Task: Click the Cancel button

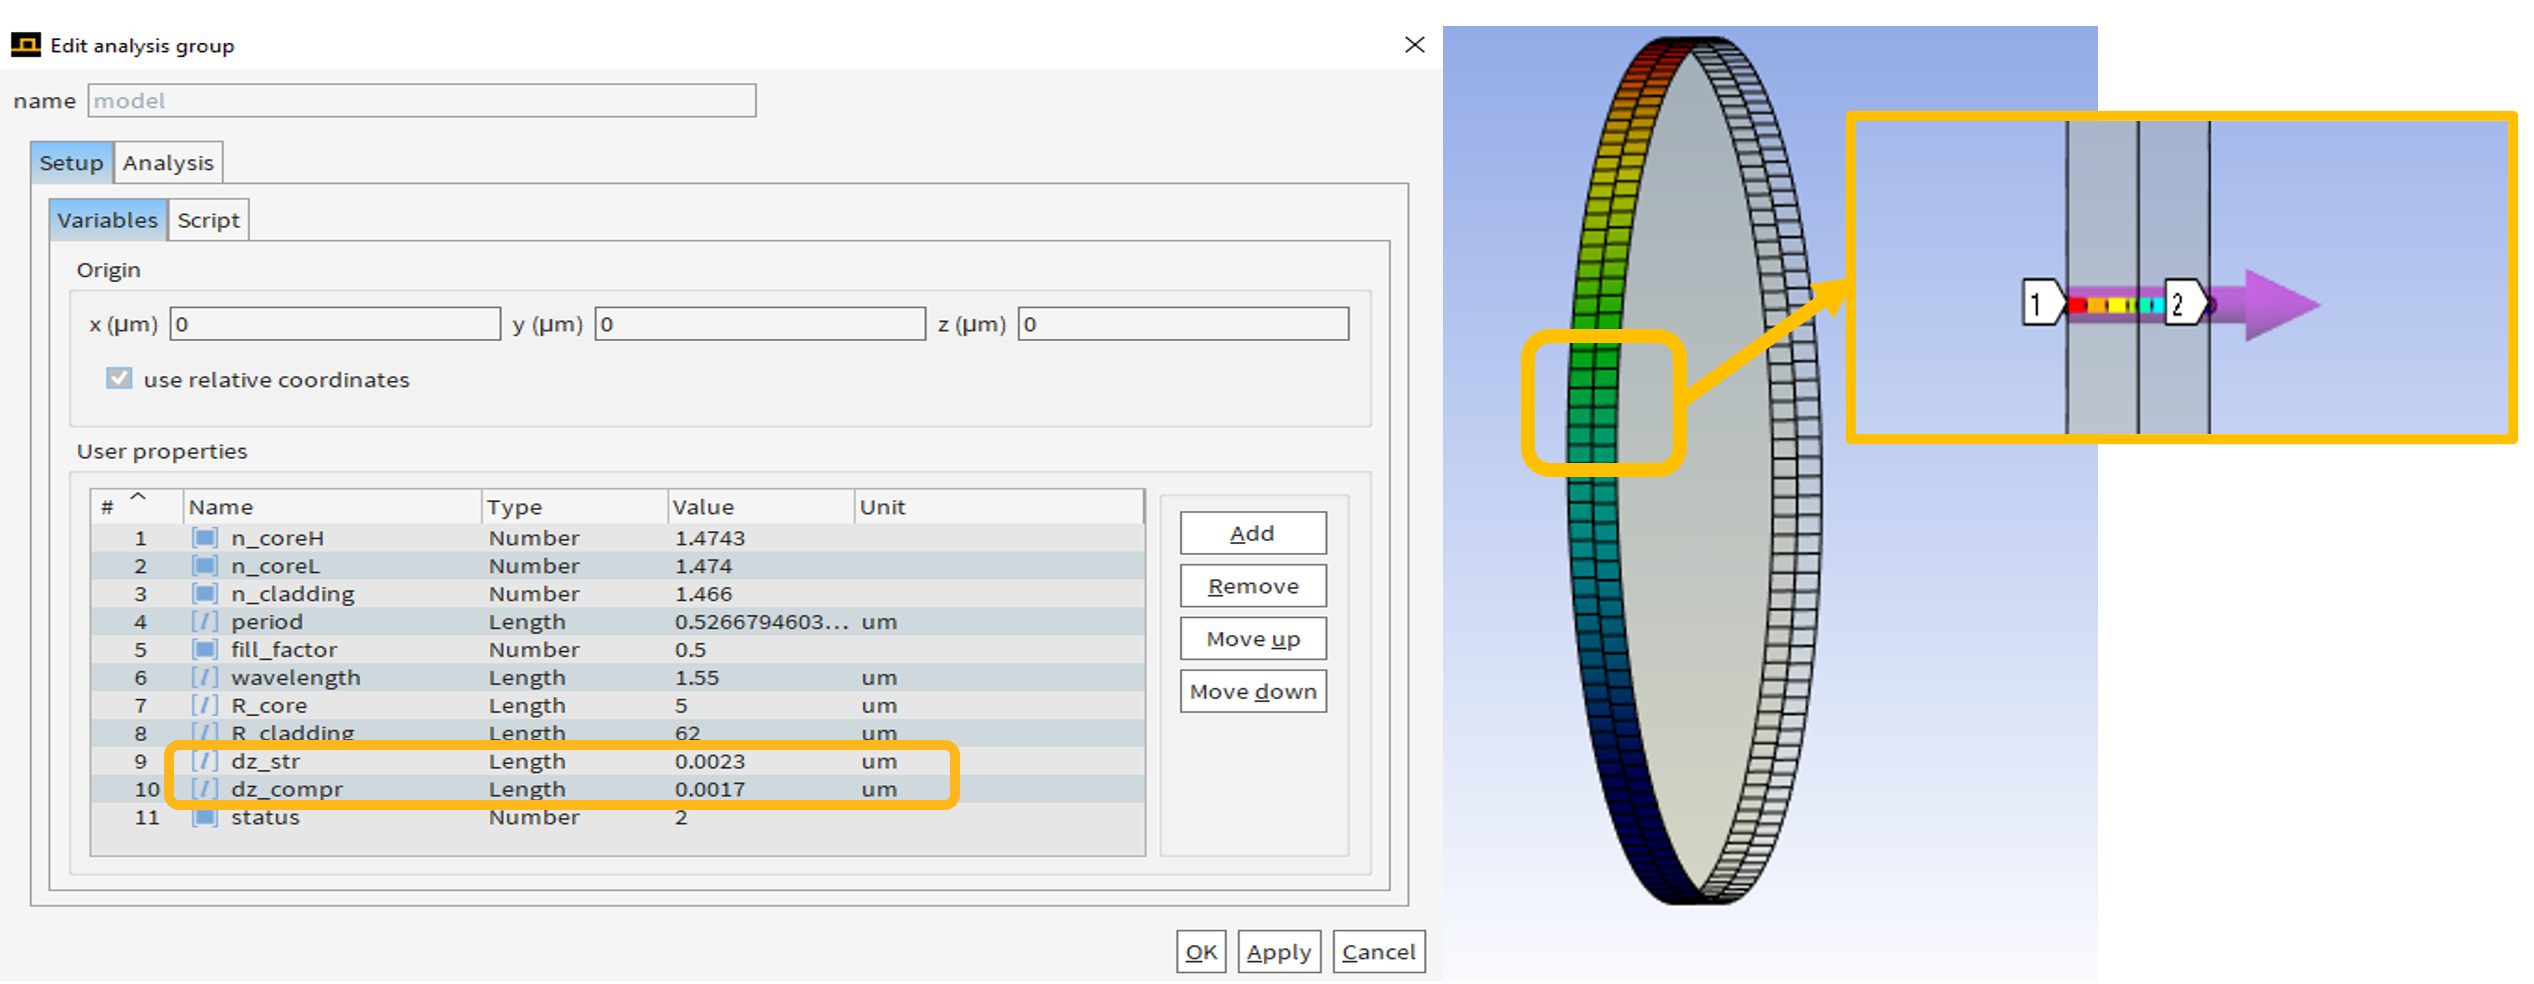Action: [x=1379, y=952]
